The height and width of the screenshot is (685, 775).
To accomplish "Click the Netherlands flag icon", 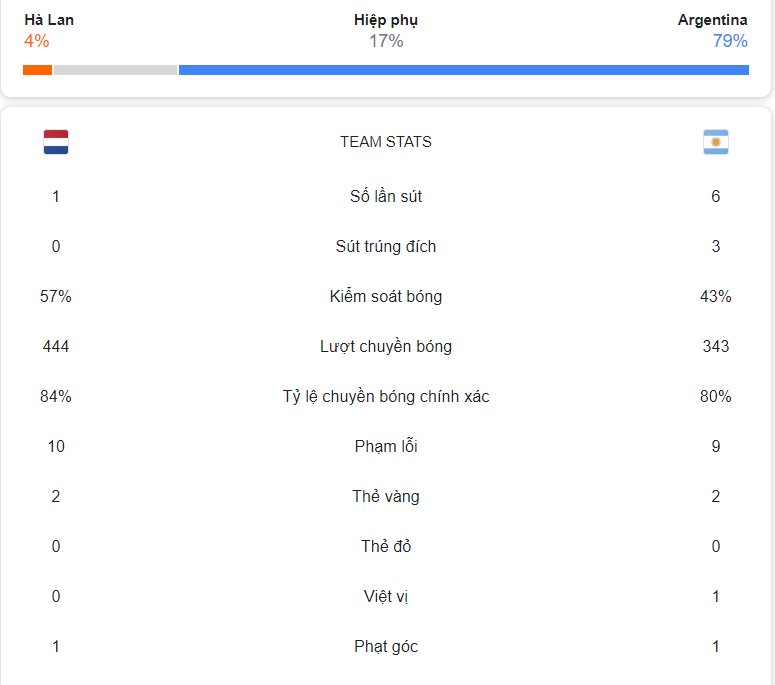I will [56, 142].
